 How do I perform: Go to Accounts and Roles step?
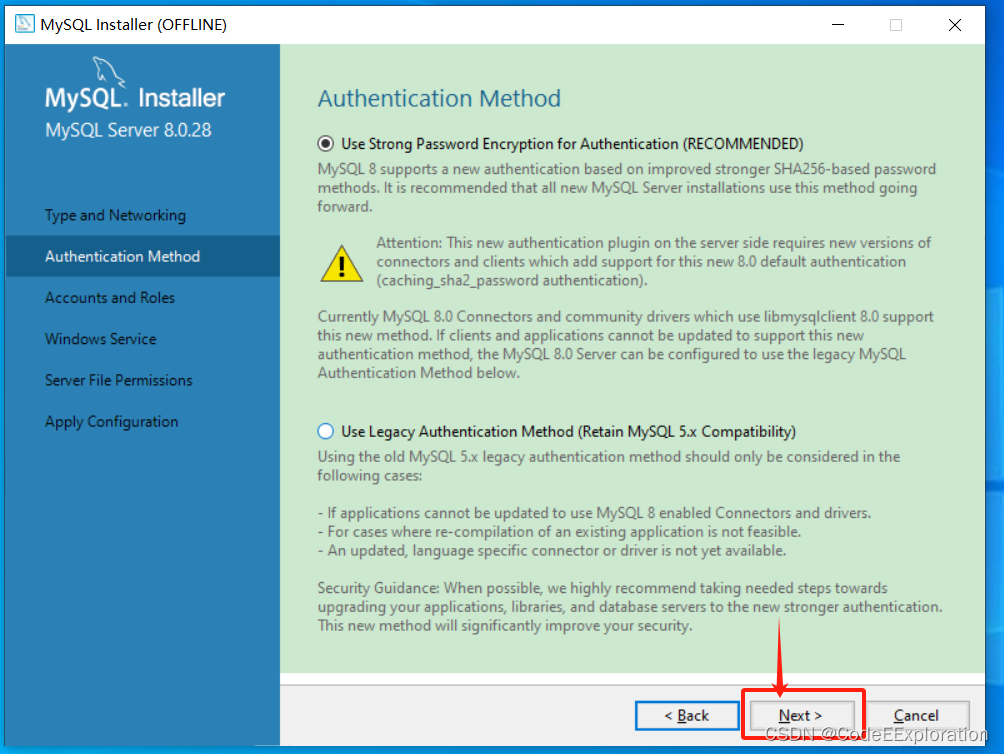109,298
